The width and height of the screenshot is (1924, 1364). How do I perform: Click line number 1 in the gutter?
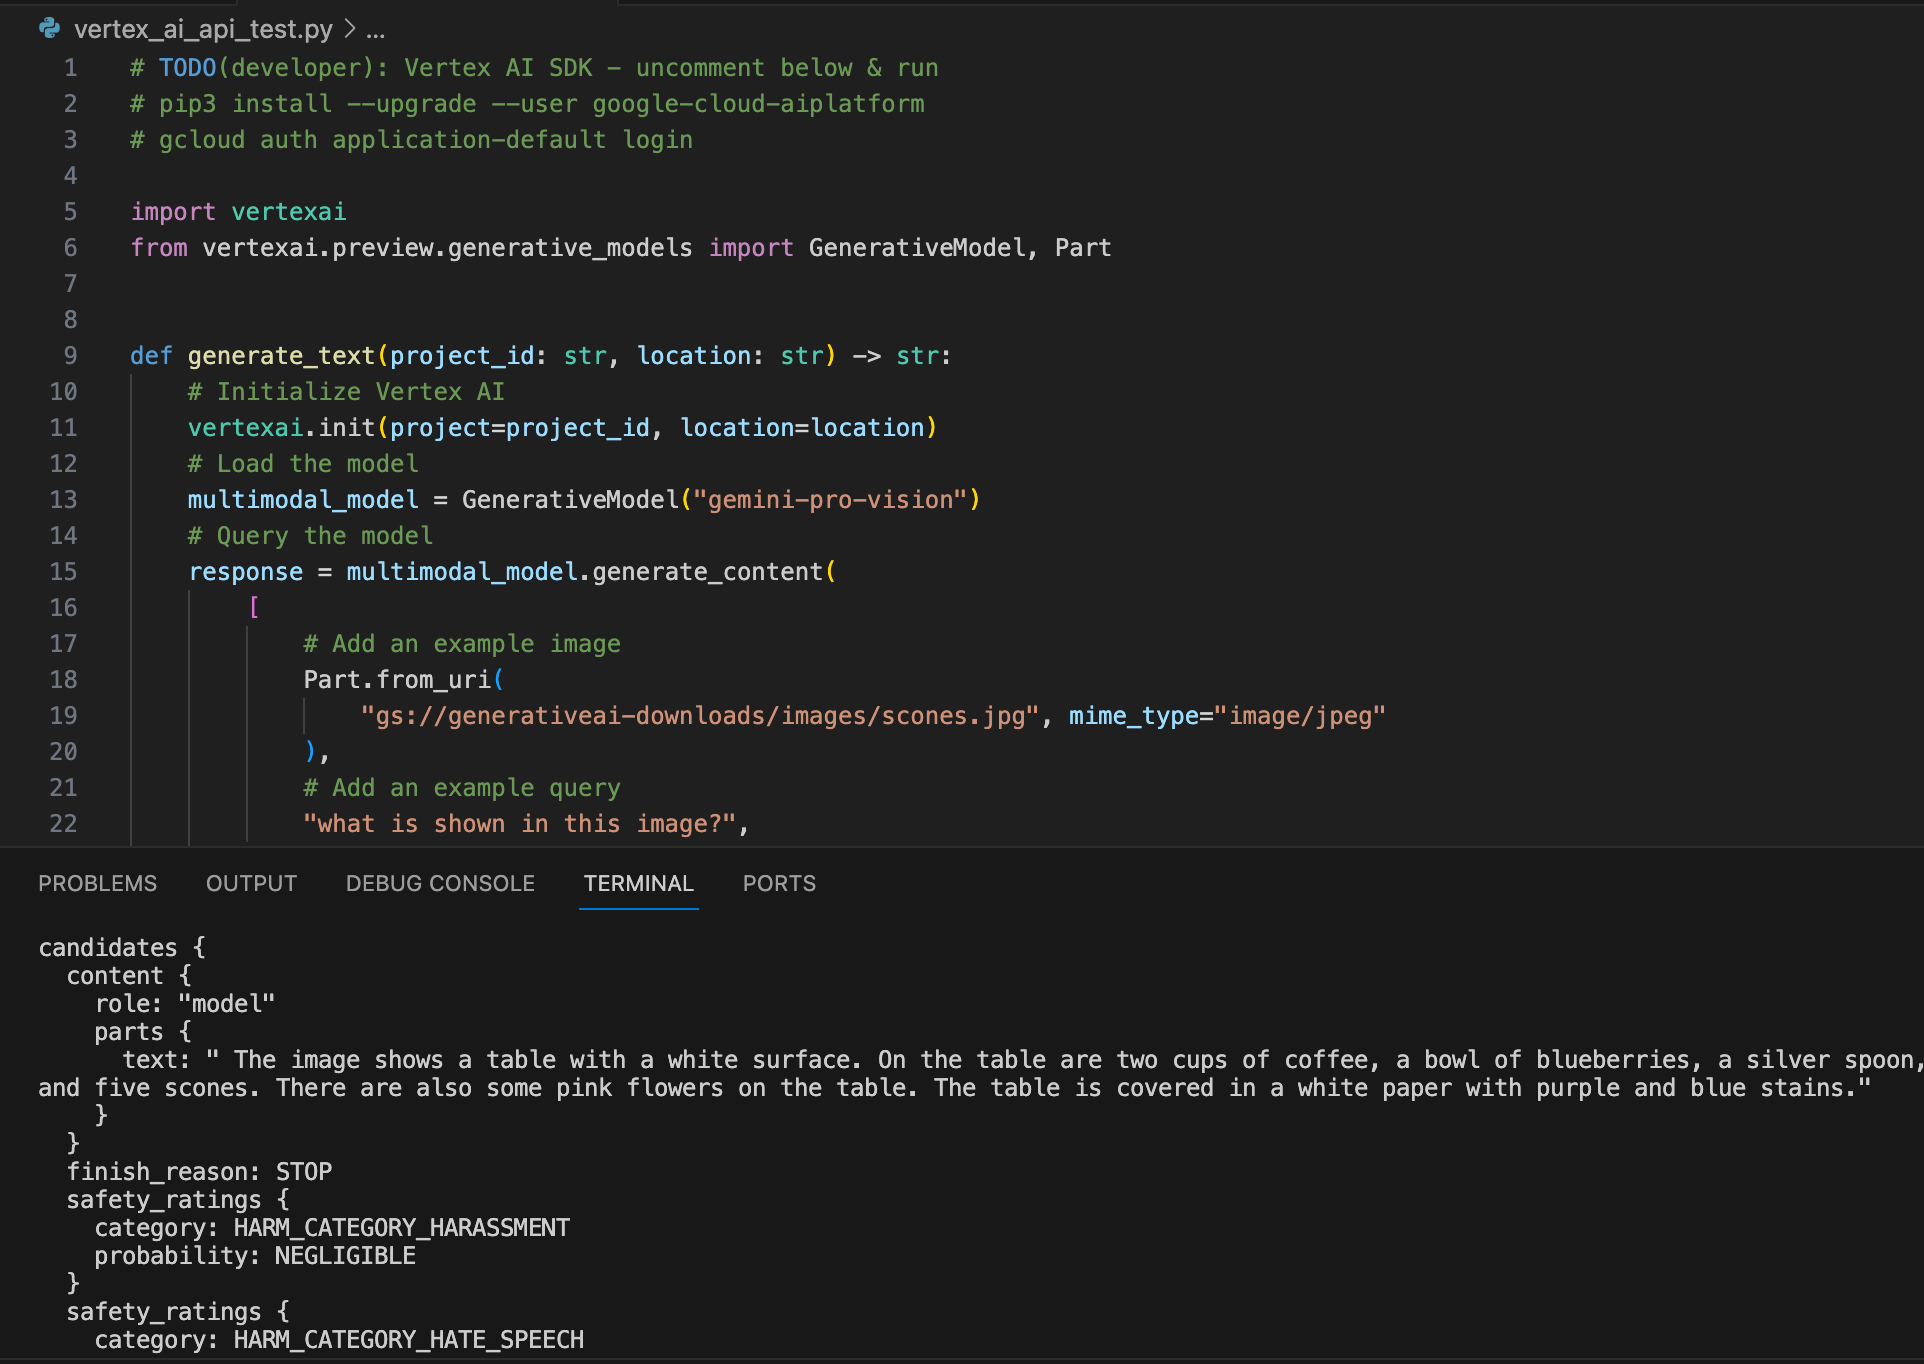tap(70, 68)
